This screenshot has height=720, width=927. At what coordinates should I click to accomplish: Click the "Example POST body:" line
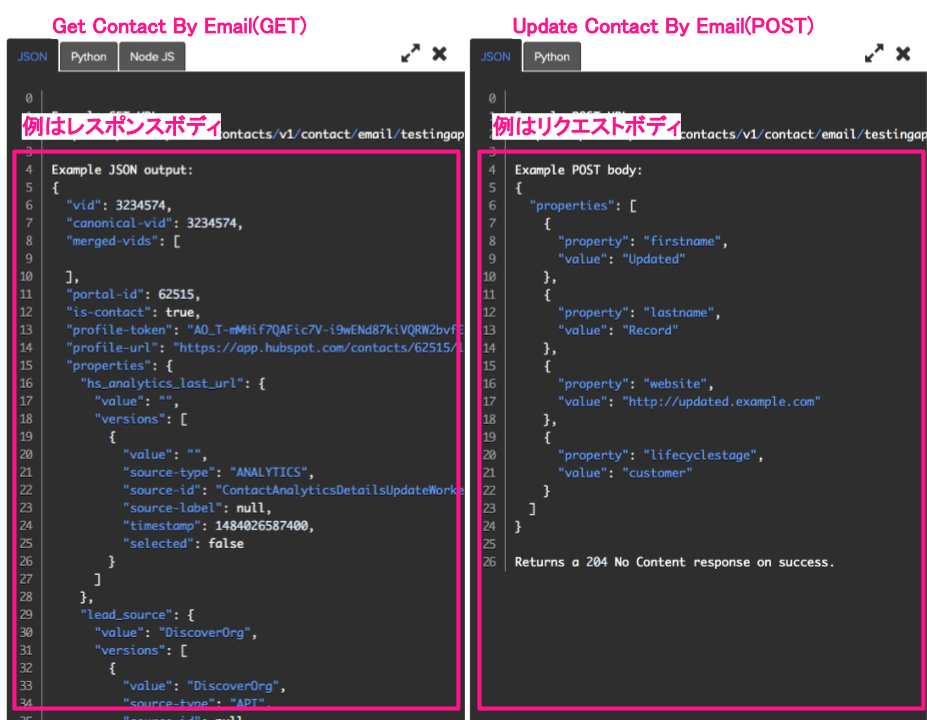pyautogui.click(x=578, y=170)
